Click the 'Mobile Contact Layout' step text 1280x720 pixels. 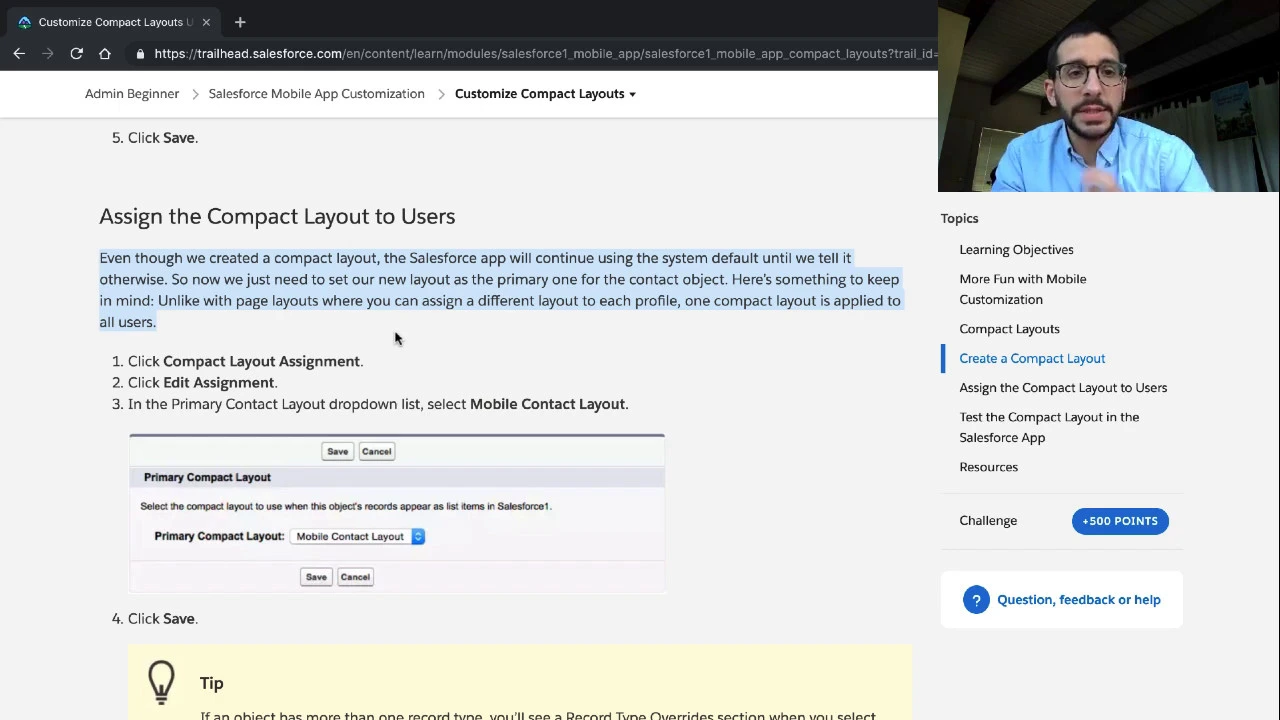pyautogui.click(x=547, y=404)
